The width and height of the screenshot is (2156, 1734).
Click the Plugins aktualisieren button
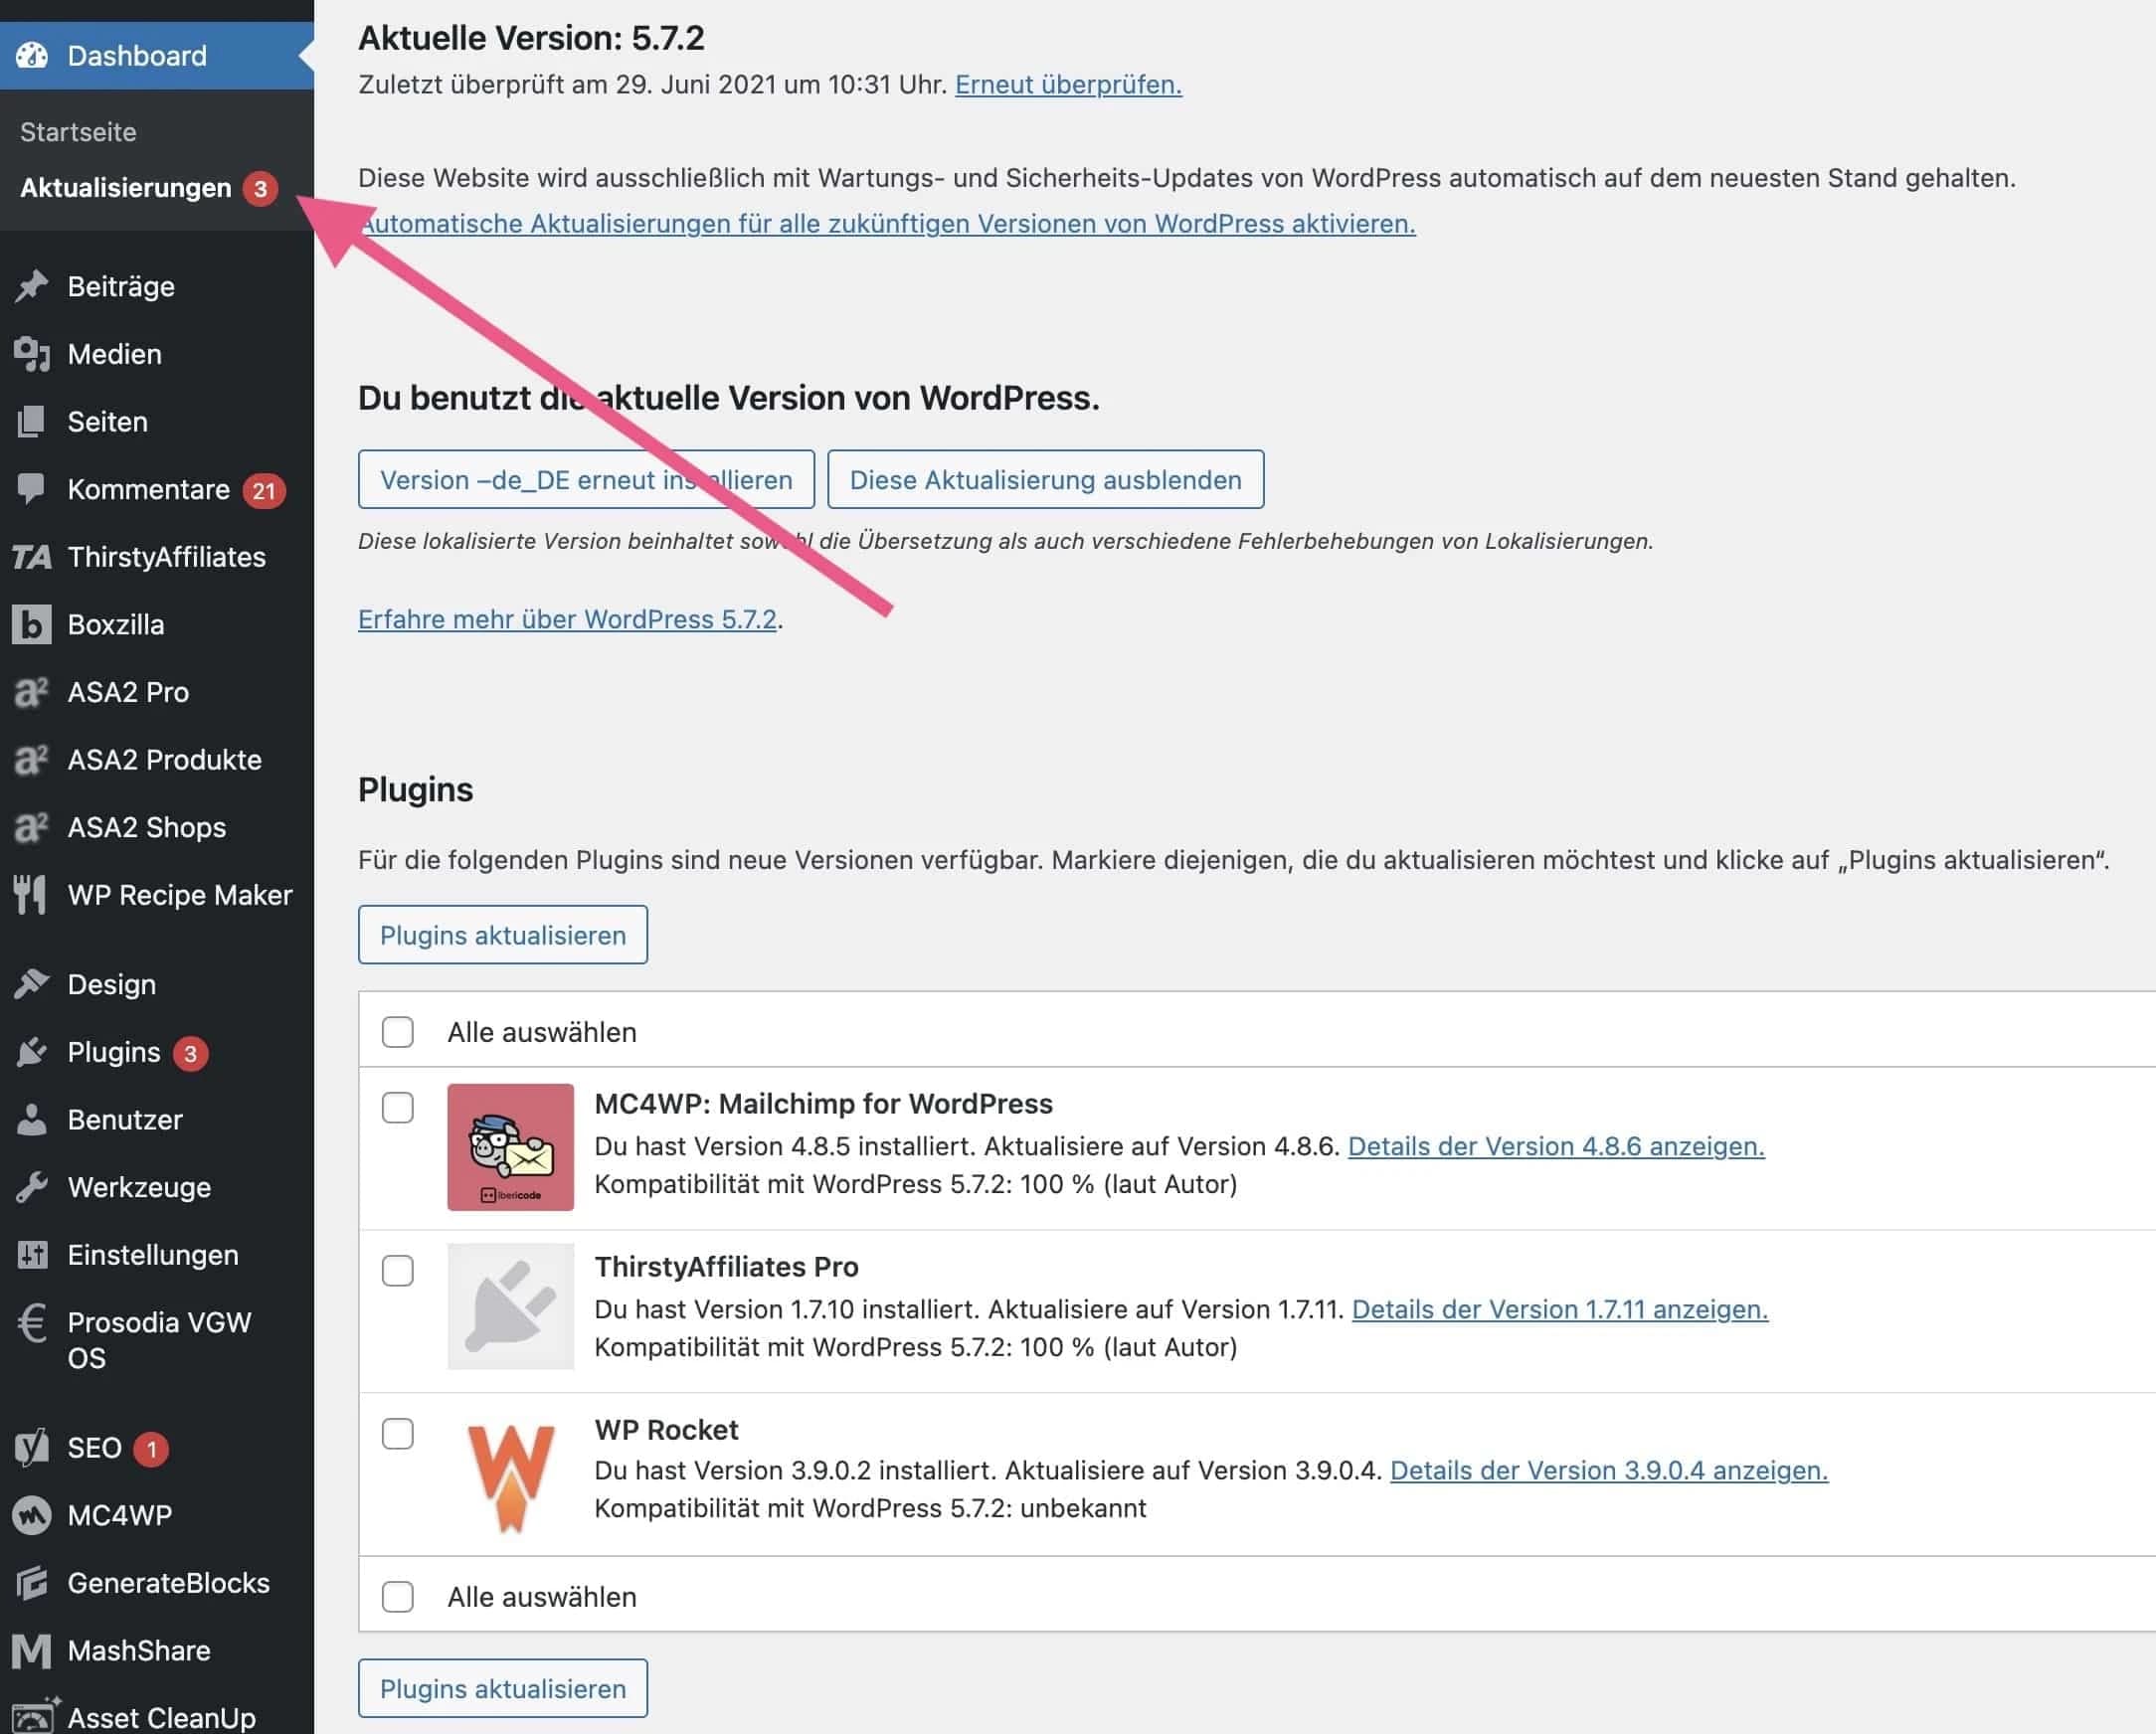(x=502, y=934)
